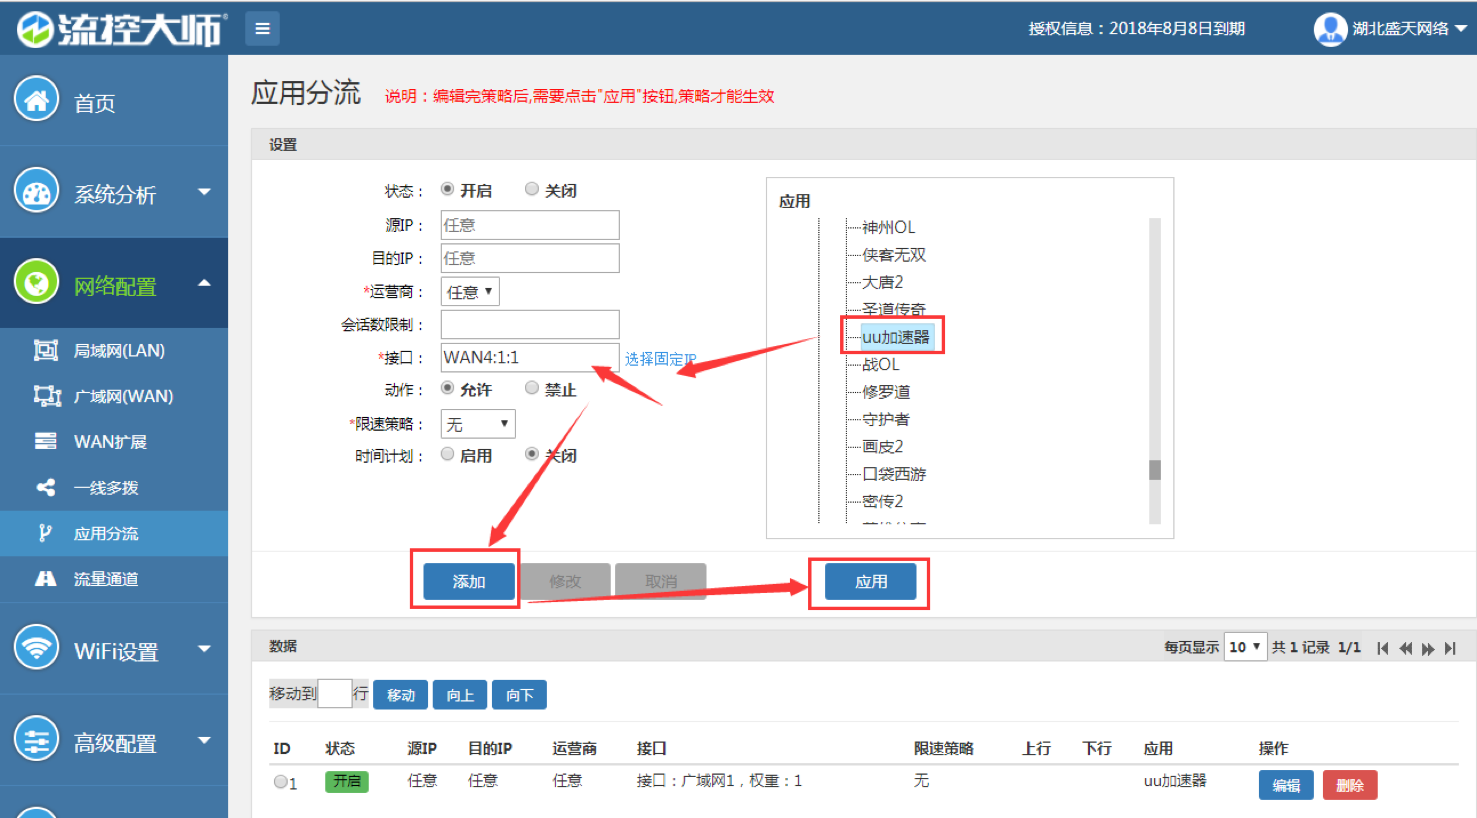
Task: Expand the 高级配置 menu arrow
Action: click(x=204, y=741)
